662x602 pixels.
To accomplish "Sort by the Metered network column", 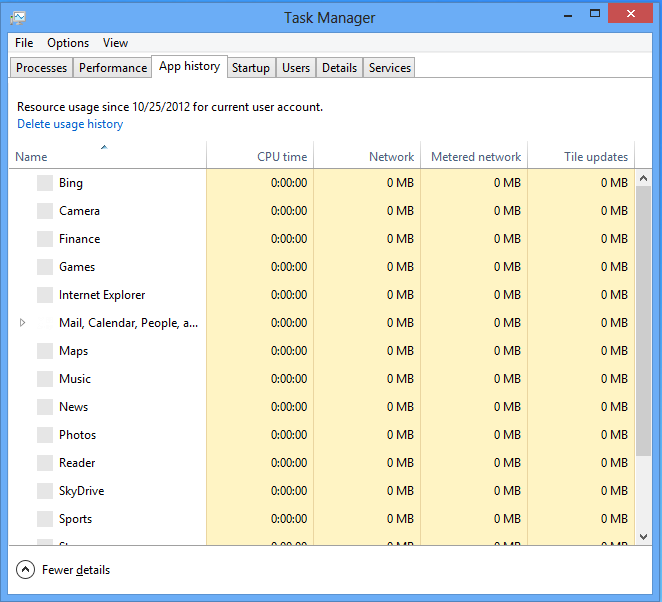I will (x=474, y=155).
